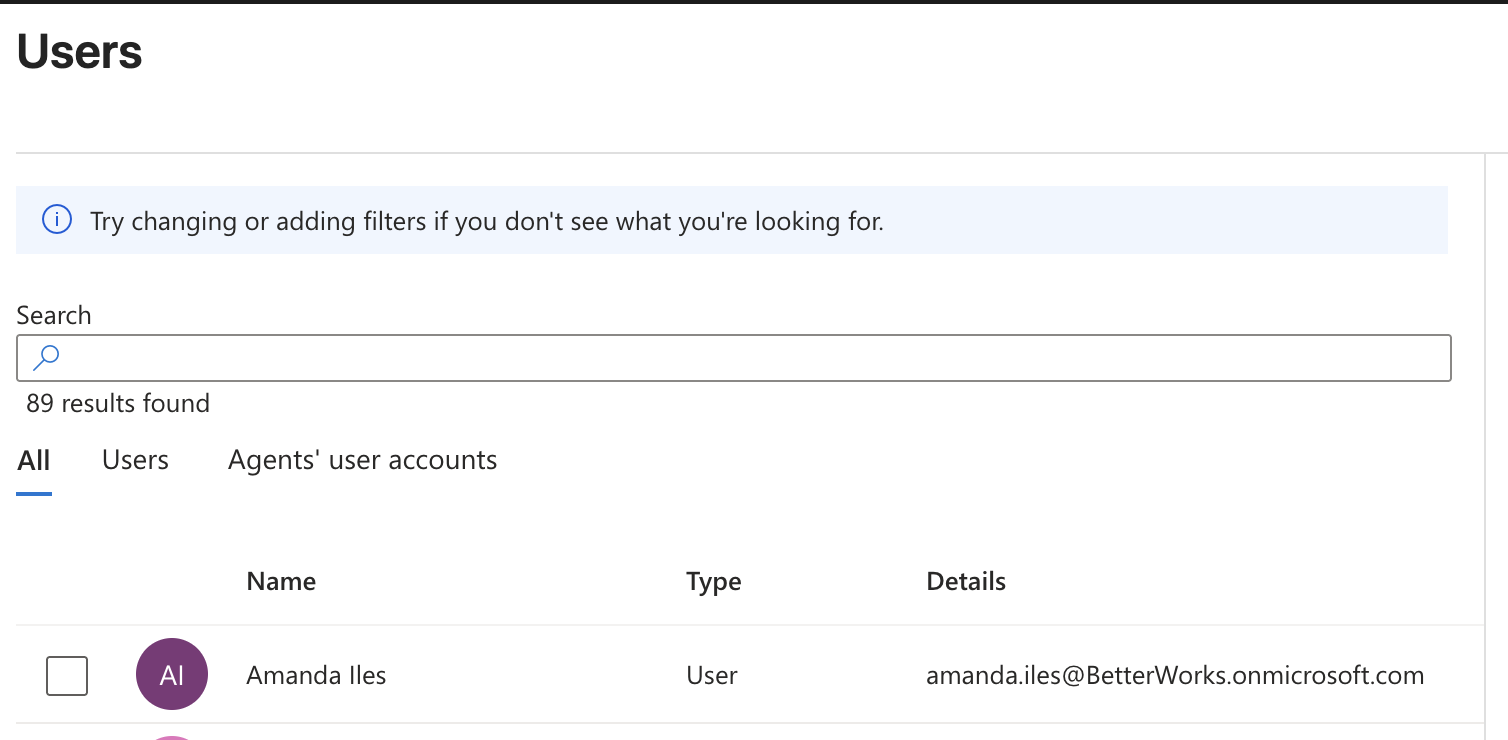The height and width of the screenshot is (740, 1508).
Task: Click the Name column header
Action: click(281, 581)
